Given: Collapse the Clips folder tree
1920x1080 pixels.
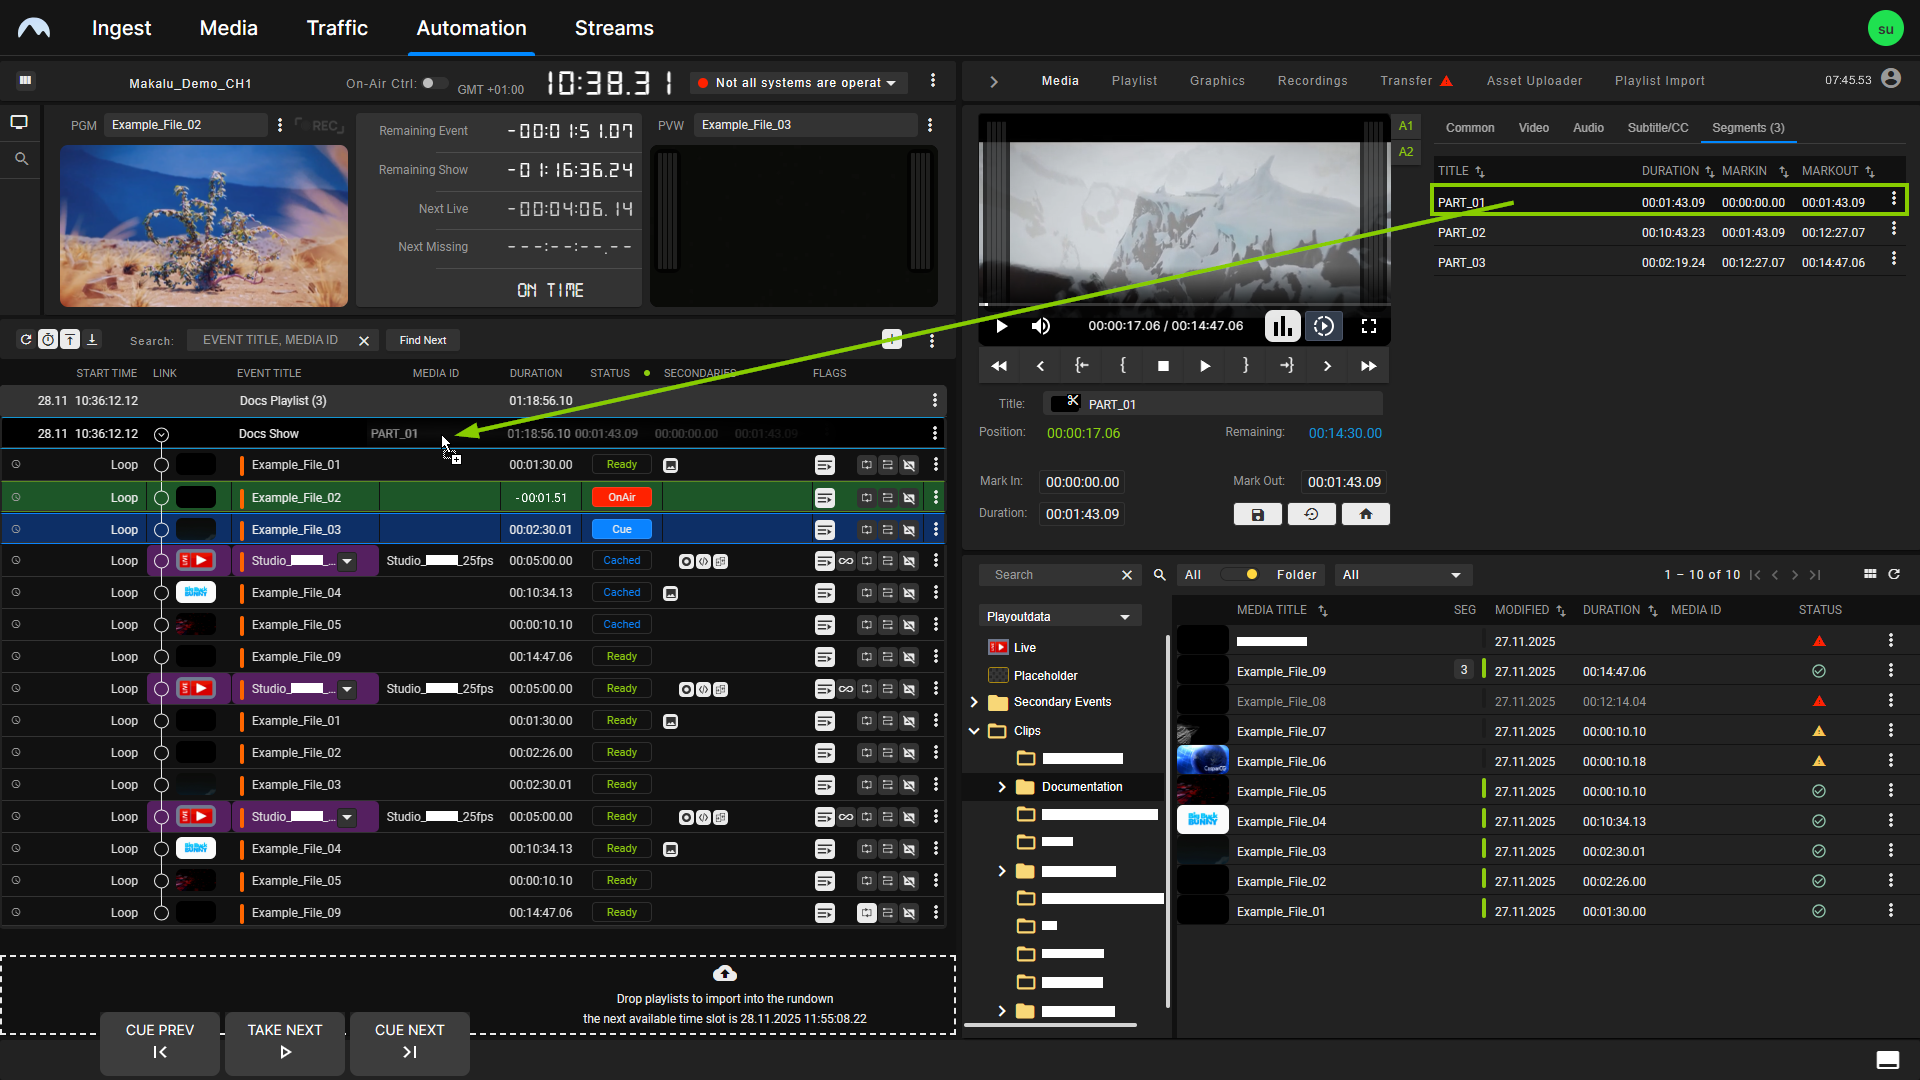Looking at the screenshot, I should click(x=975, y=731).
